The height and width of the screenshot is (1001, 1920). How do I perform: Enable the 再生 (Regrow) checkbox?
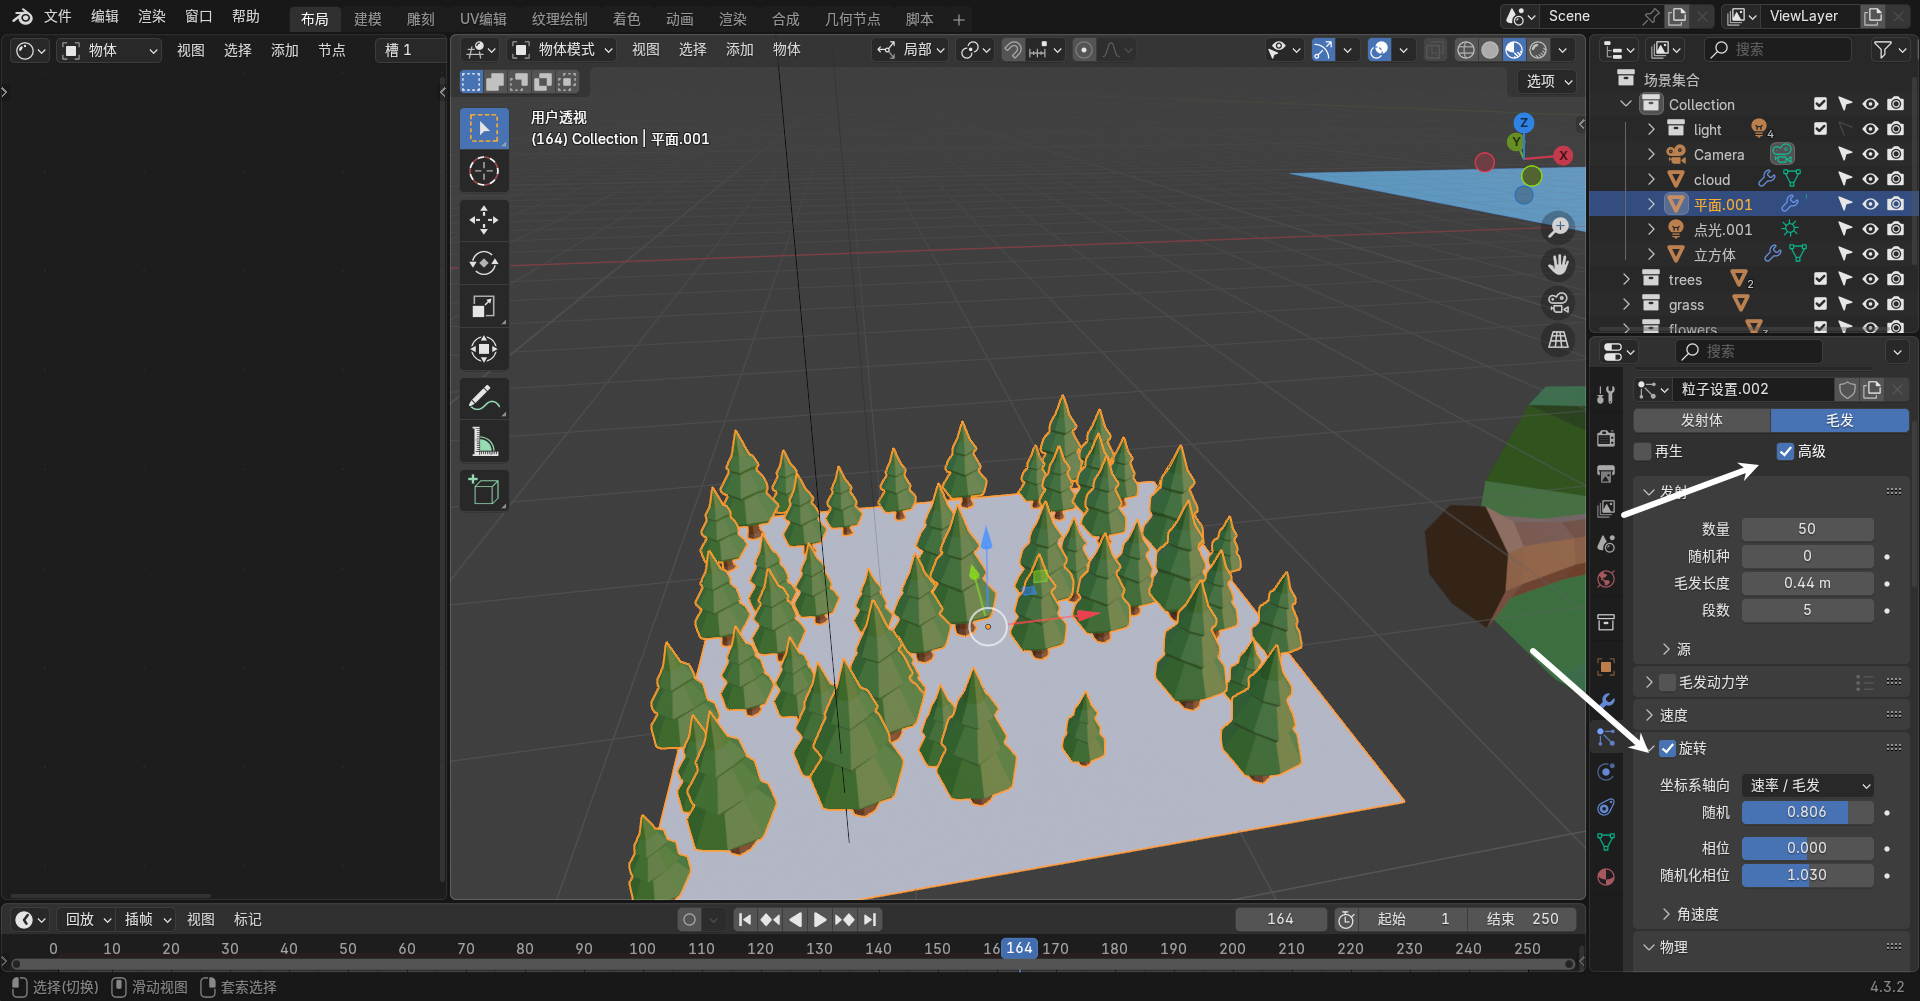[1643, 452]
